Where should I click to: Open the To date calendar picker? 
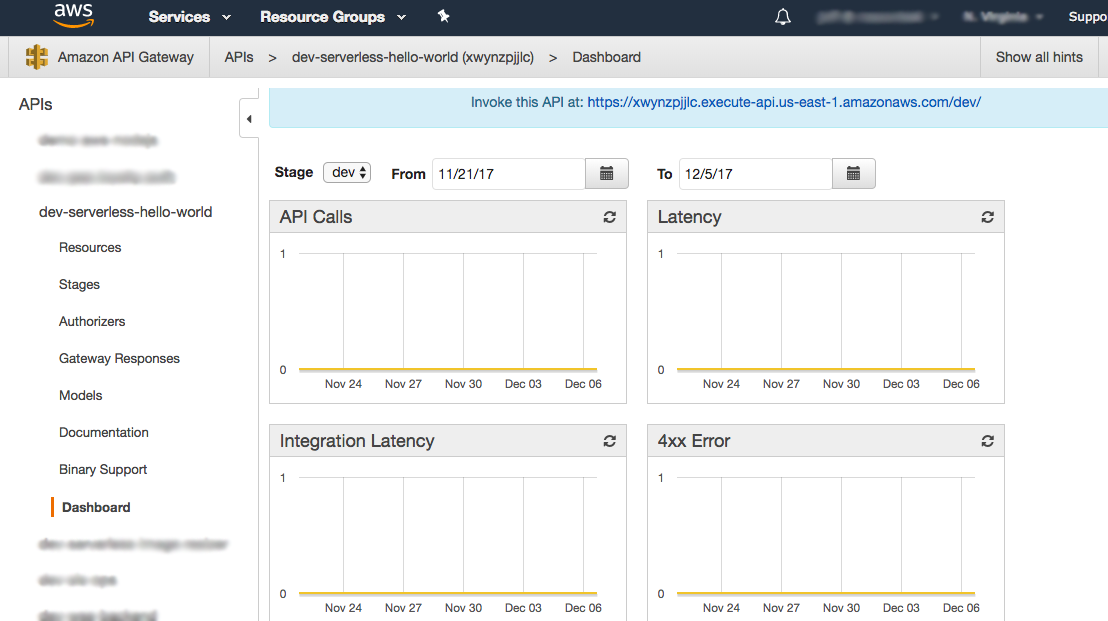pyautogui.click(x=854, y=173)
